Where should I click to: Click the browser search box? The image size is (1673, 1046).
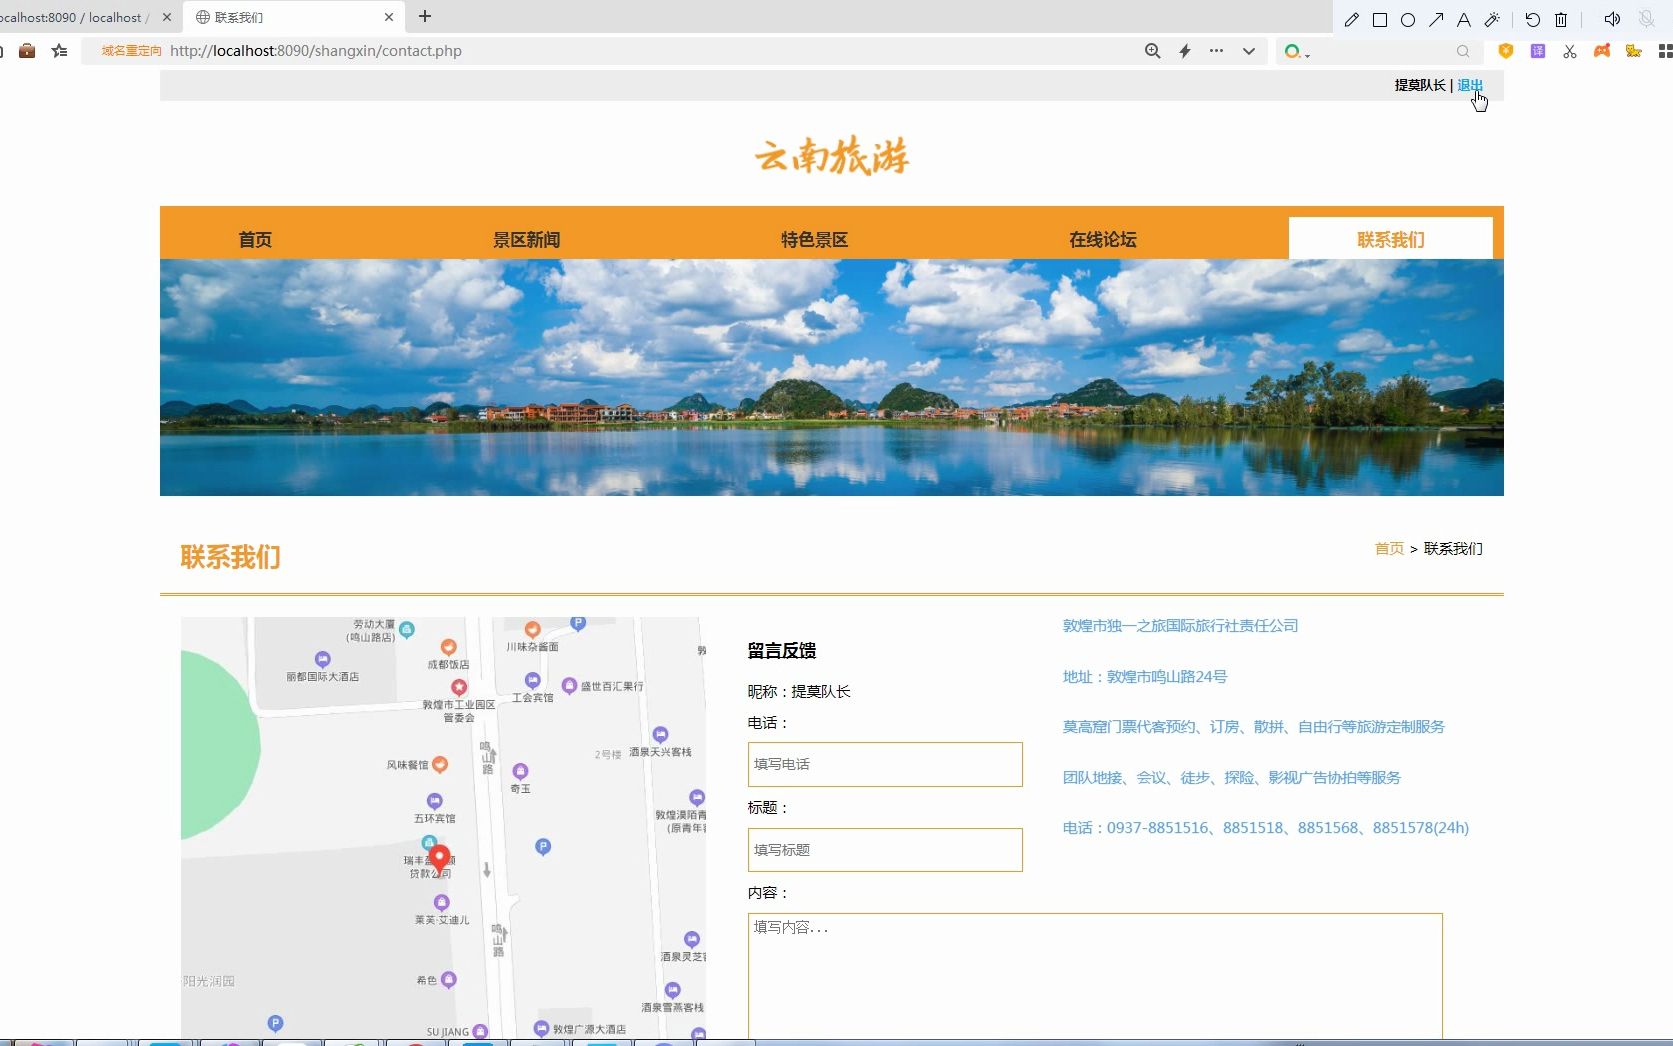[x=1380, y=51]
